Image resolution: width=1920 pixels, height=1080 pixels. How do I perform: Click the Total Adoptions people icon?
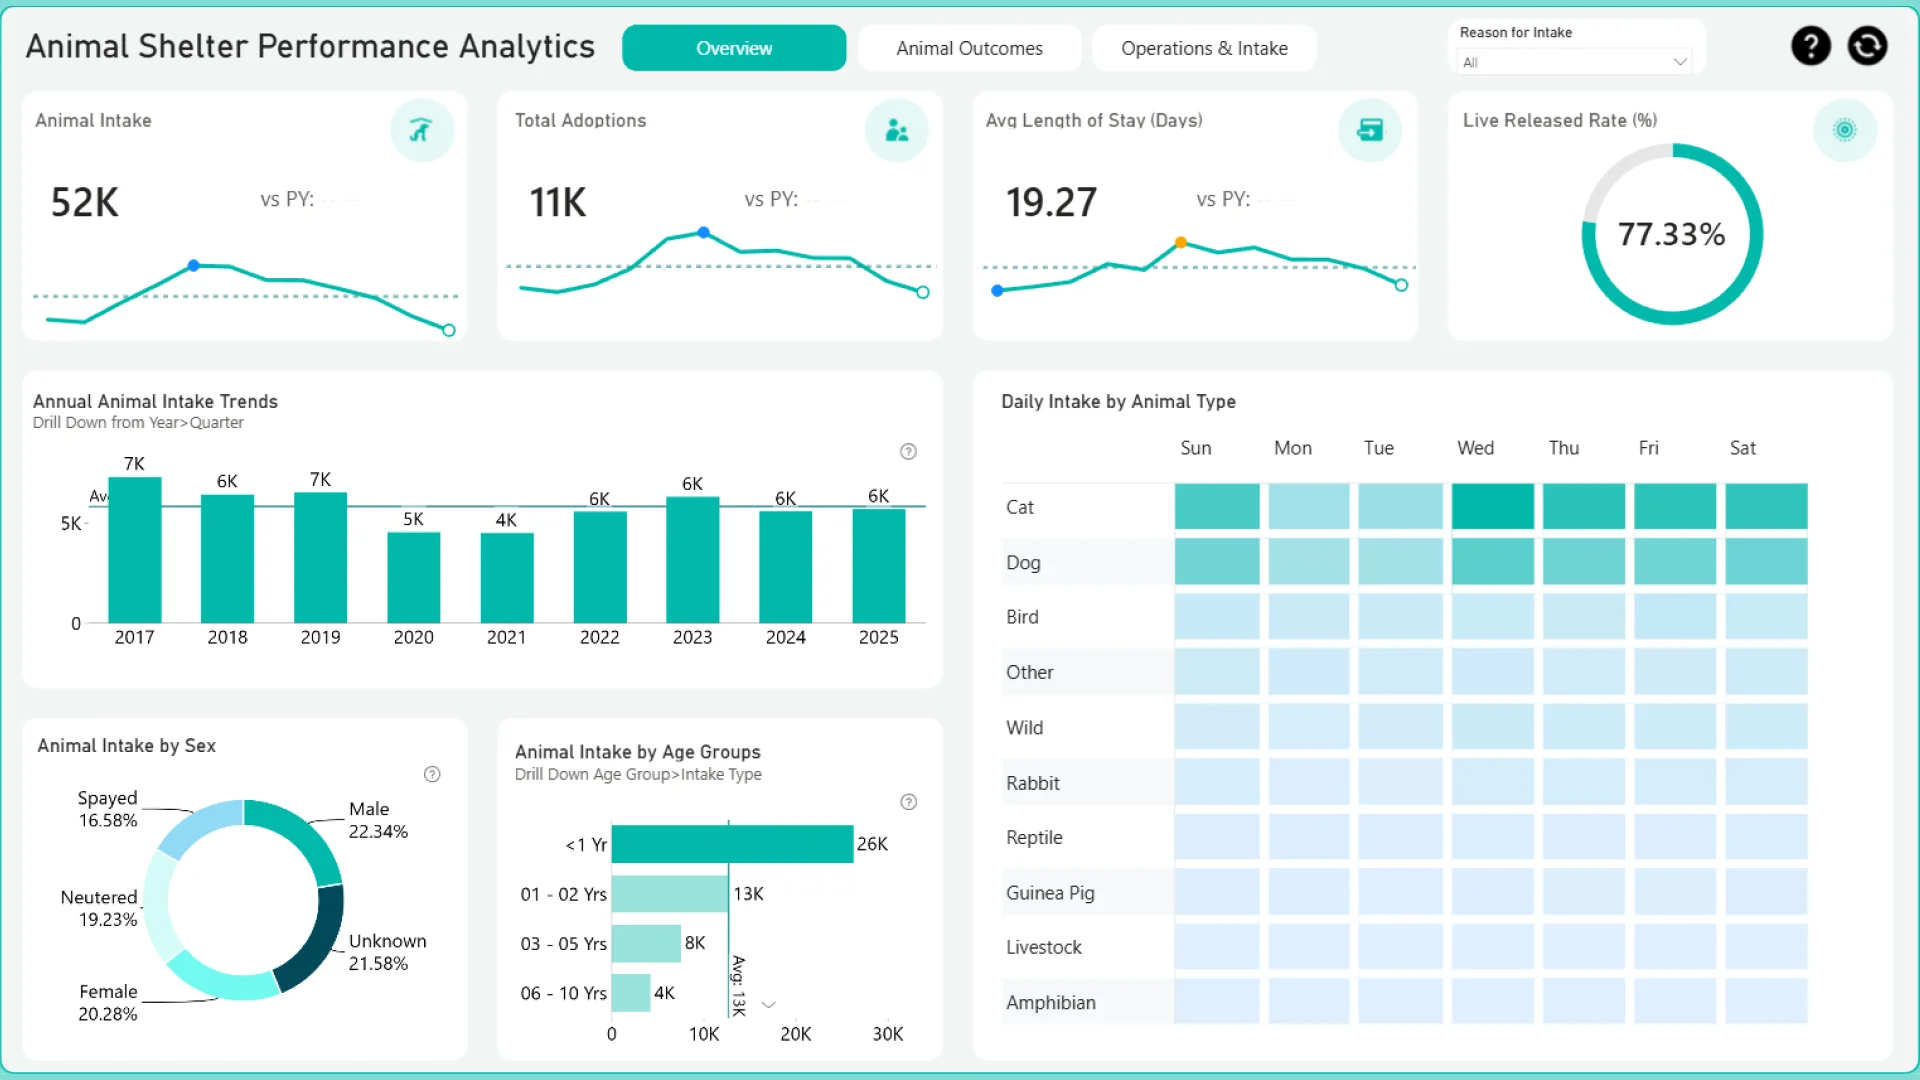(896, 130)
